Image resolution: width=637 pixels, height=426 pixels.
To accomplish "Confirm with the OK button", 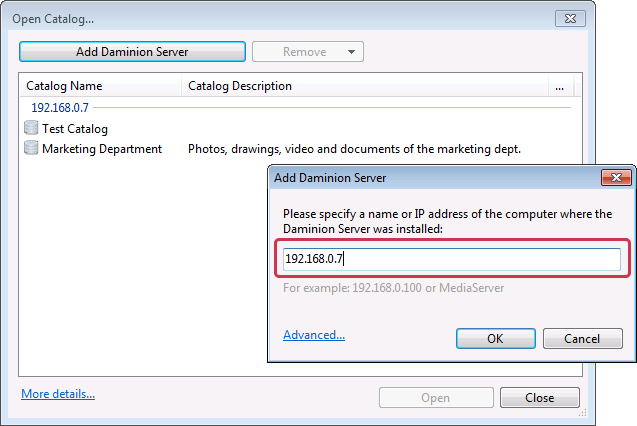I will (x=495, y=339).
